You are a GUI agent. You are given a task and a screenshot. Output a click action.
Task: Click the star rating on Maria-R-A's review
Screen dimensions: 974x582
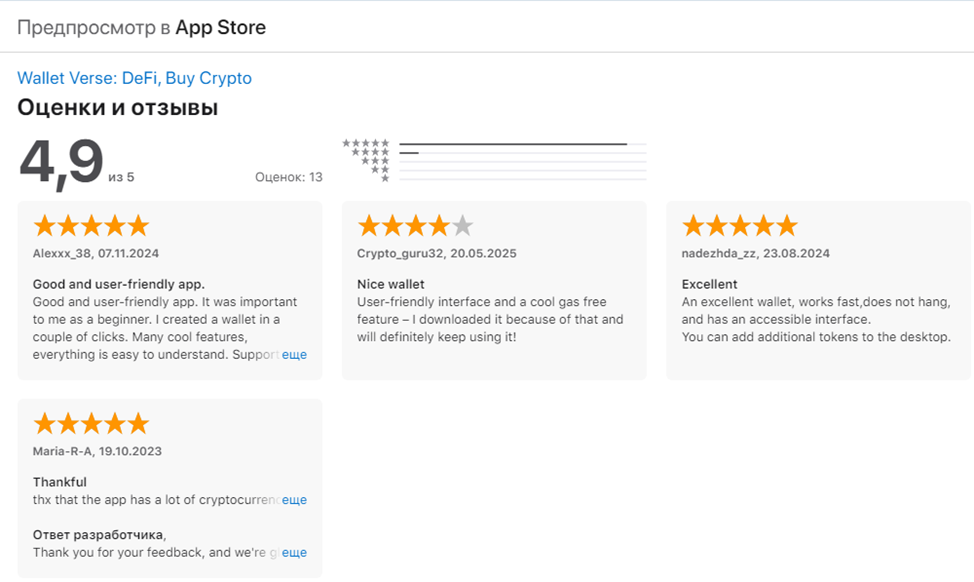point(91,423)
